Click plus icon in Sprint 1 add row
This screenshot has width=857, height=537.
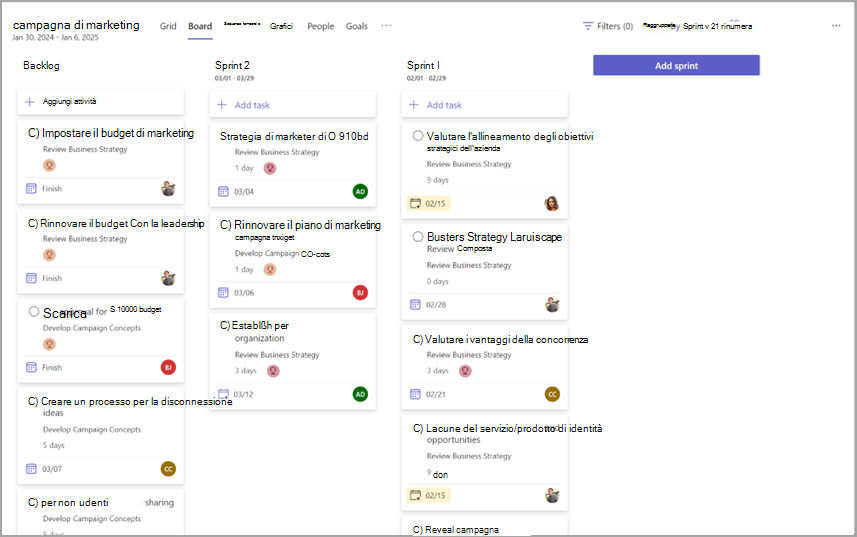[x=414, y=104]
